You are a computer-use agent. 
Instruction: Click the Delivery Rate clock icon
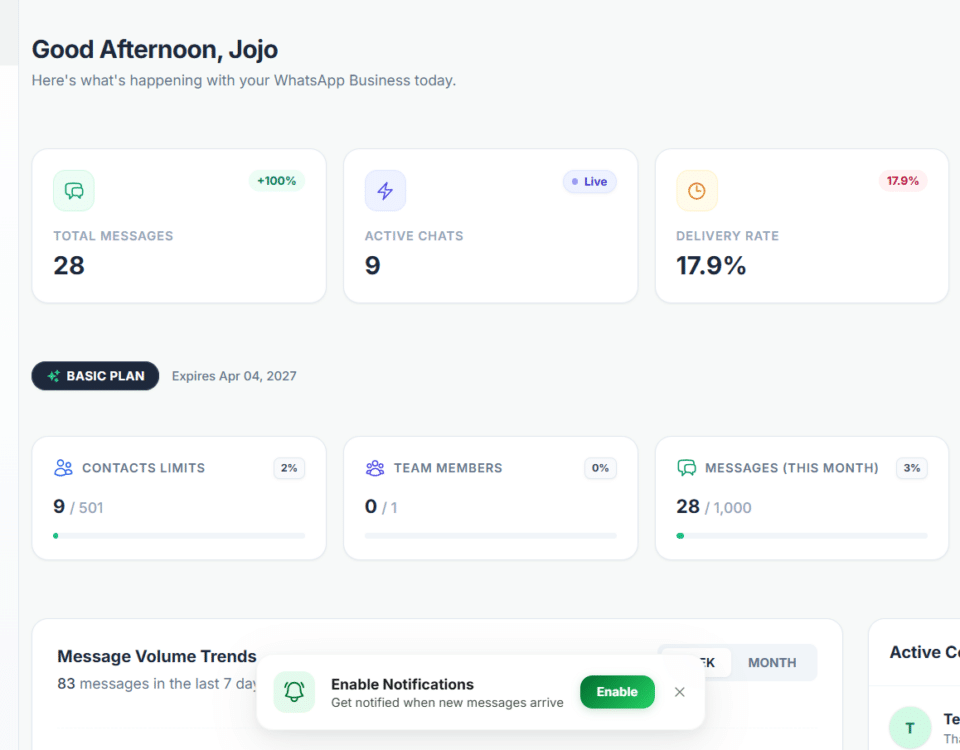click(697, 191)
